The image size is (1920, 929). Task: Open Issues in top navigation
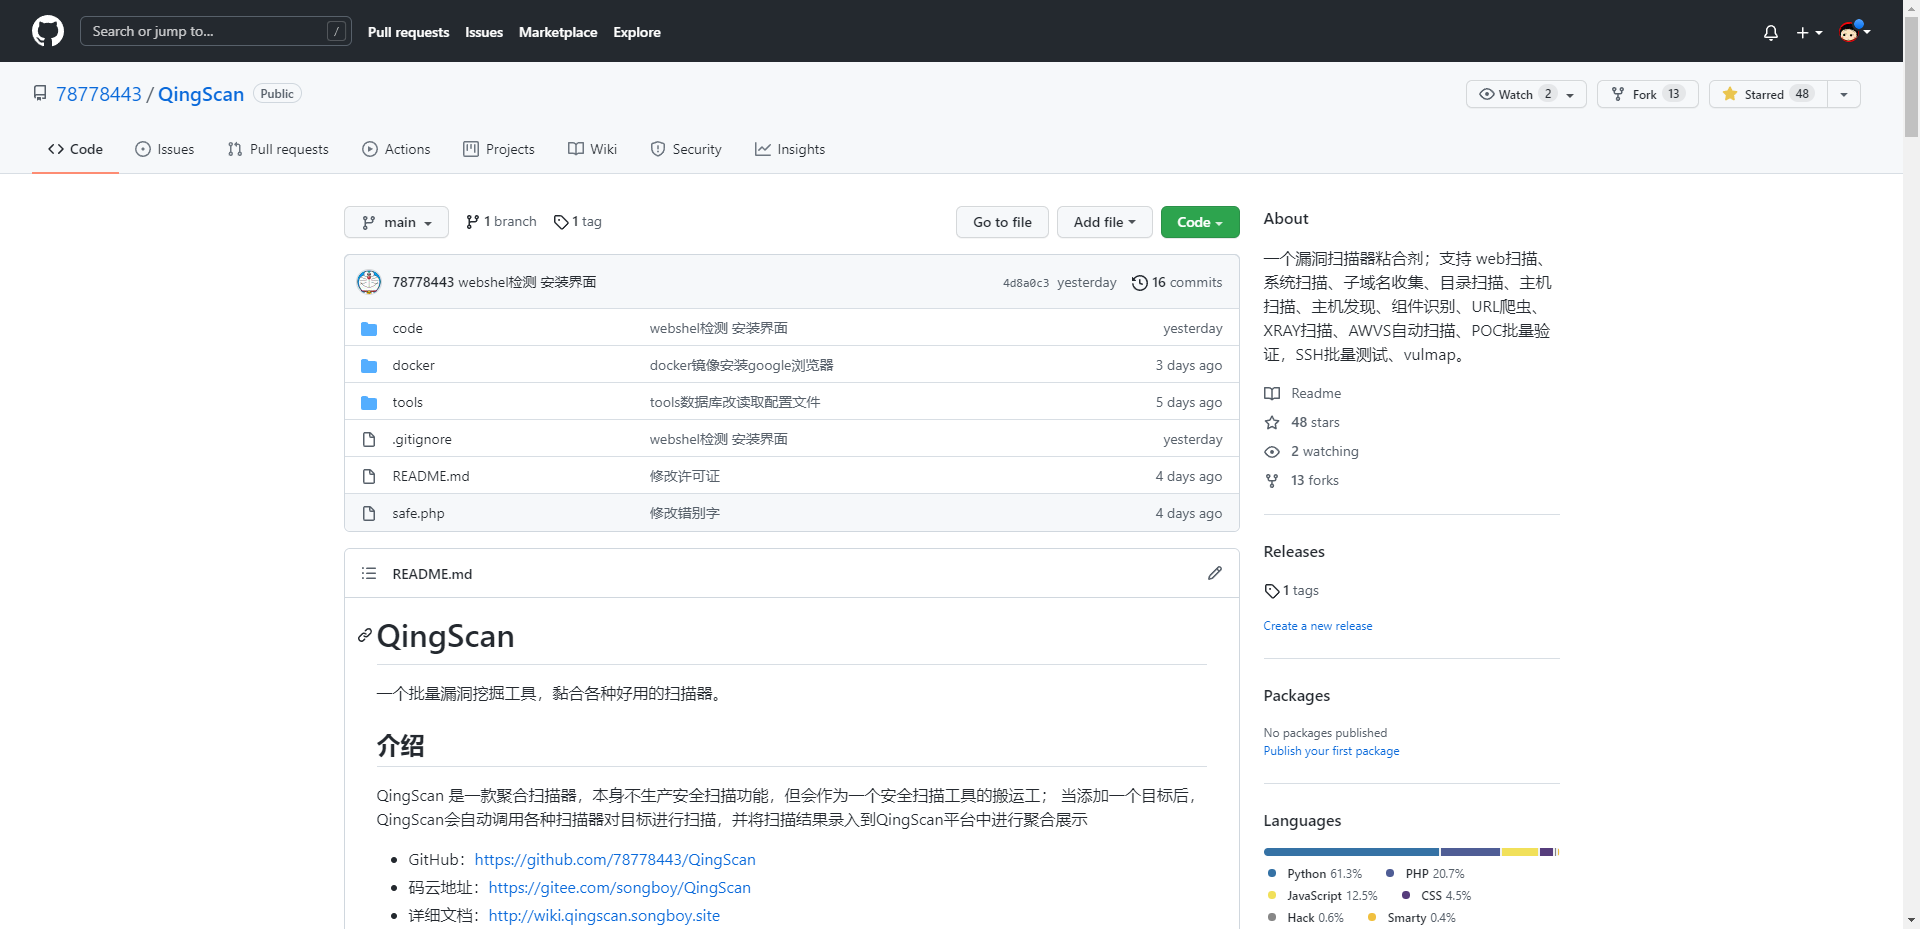click(484, 32)
